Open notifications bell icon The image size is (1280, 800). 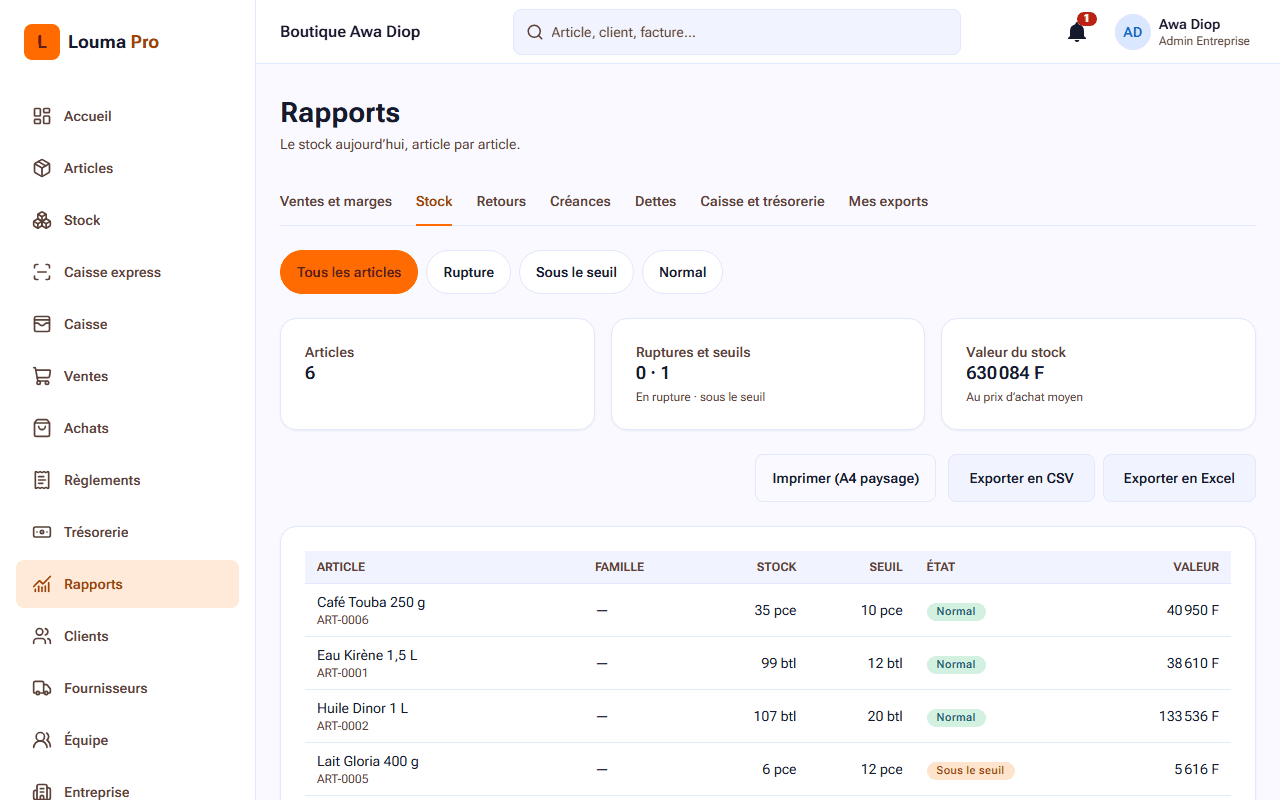point(1077,32)
